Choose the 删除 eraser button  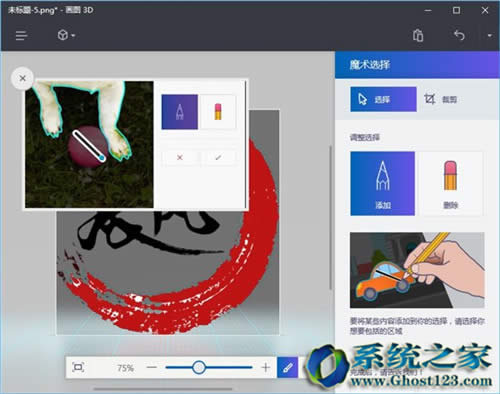pos(450,184)
